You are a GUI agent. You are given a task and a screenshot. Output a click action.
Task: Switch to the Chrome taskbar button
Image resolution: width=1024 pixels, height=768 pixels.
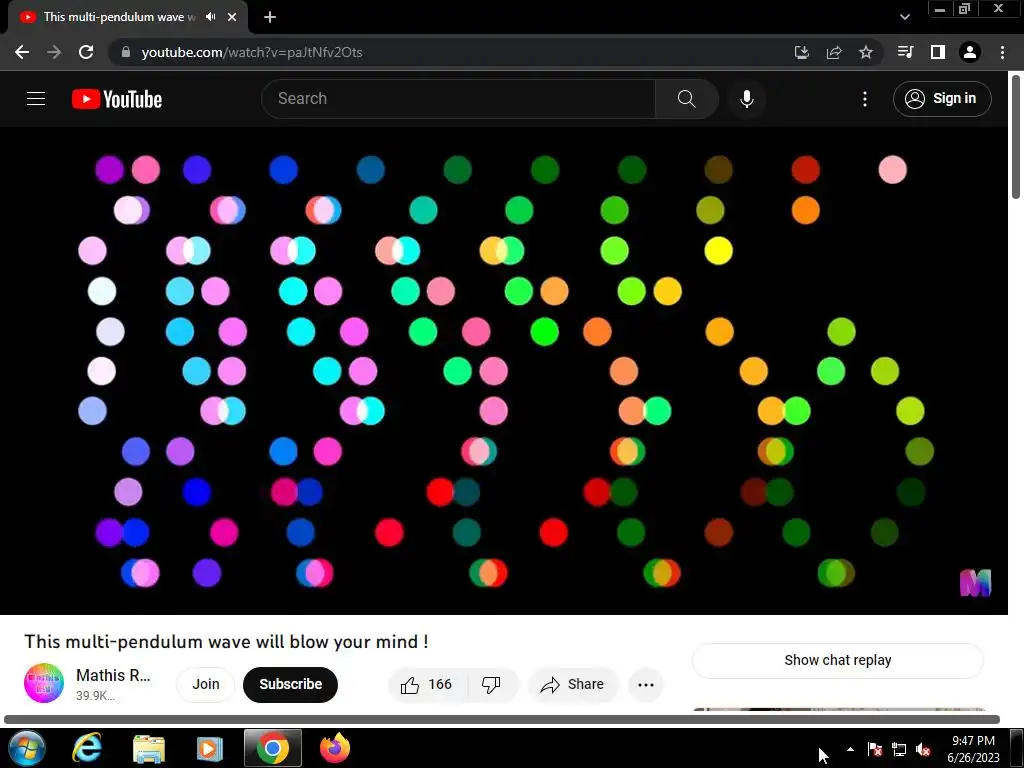point(273,748)
